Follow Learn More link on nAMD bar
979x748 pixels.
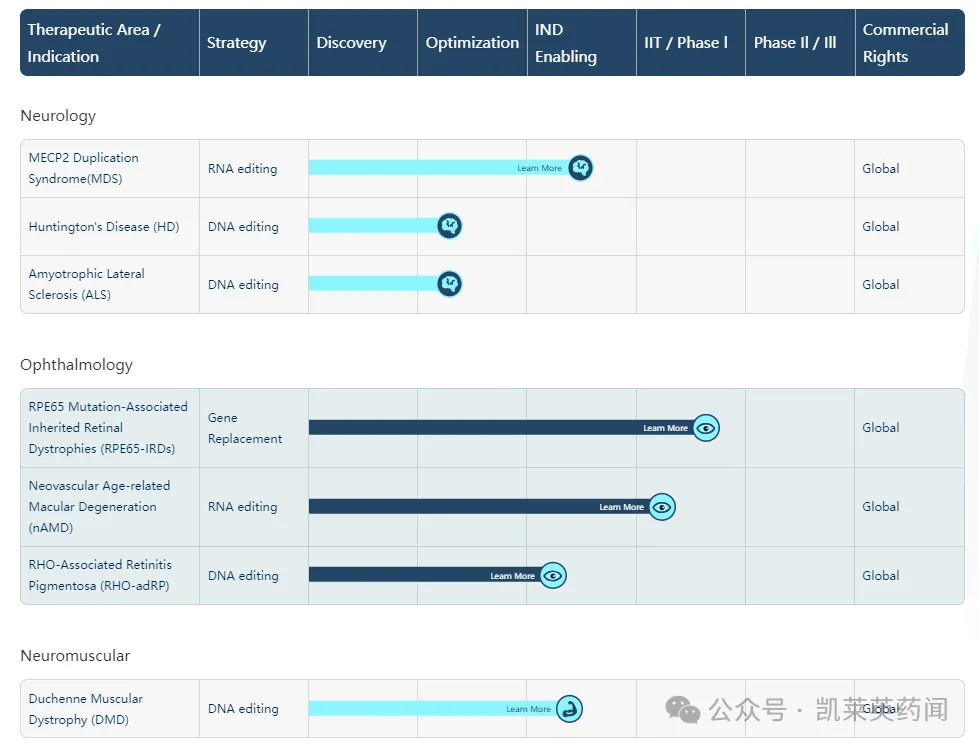click(x=621, y=507)
